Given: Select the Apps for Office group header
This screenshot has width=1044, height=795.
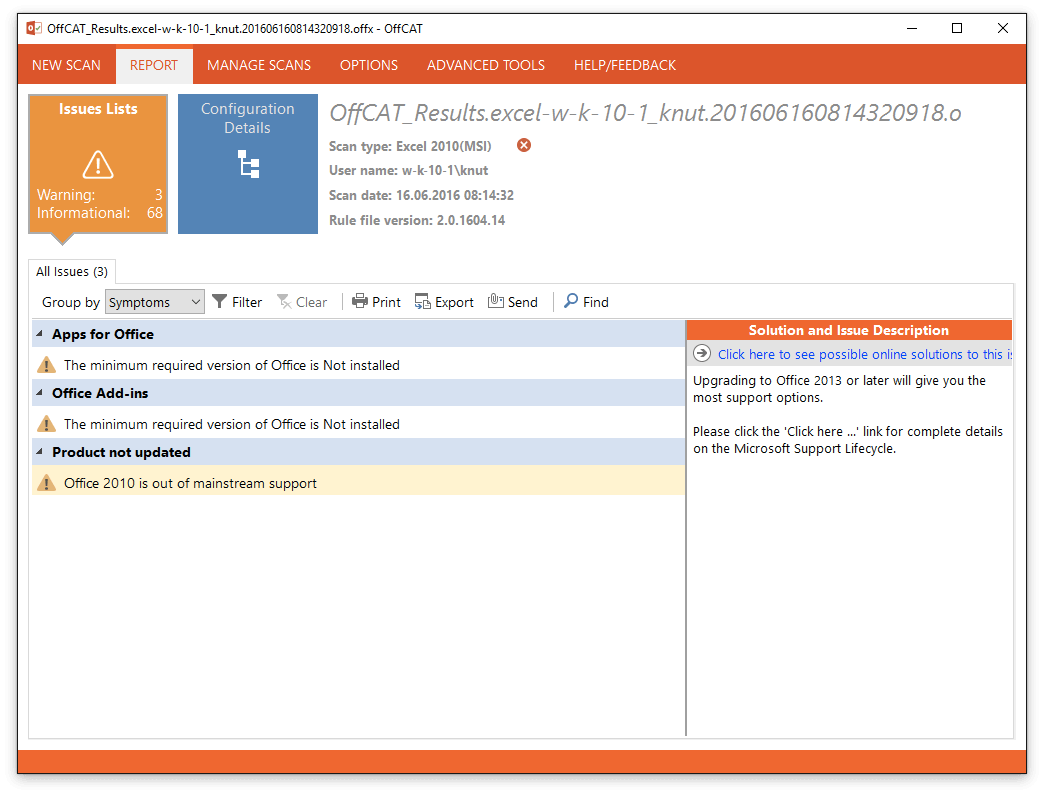Looking at the screenshot, I should (x=358, y=334).
